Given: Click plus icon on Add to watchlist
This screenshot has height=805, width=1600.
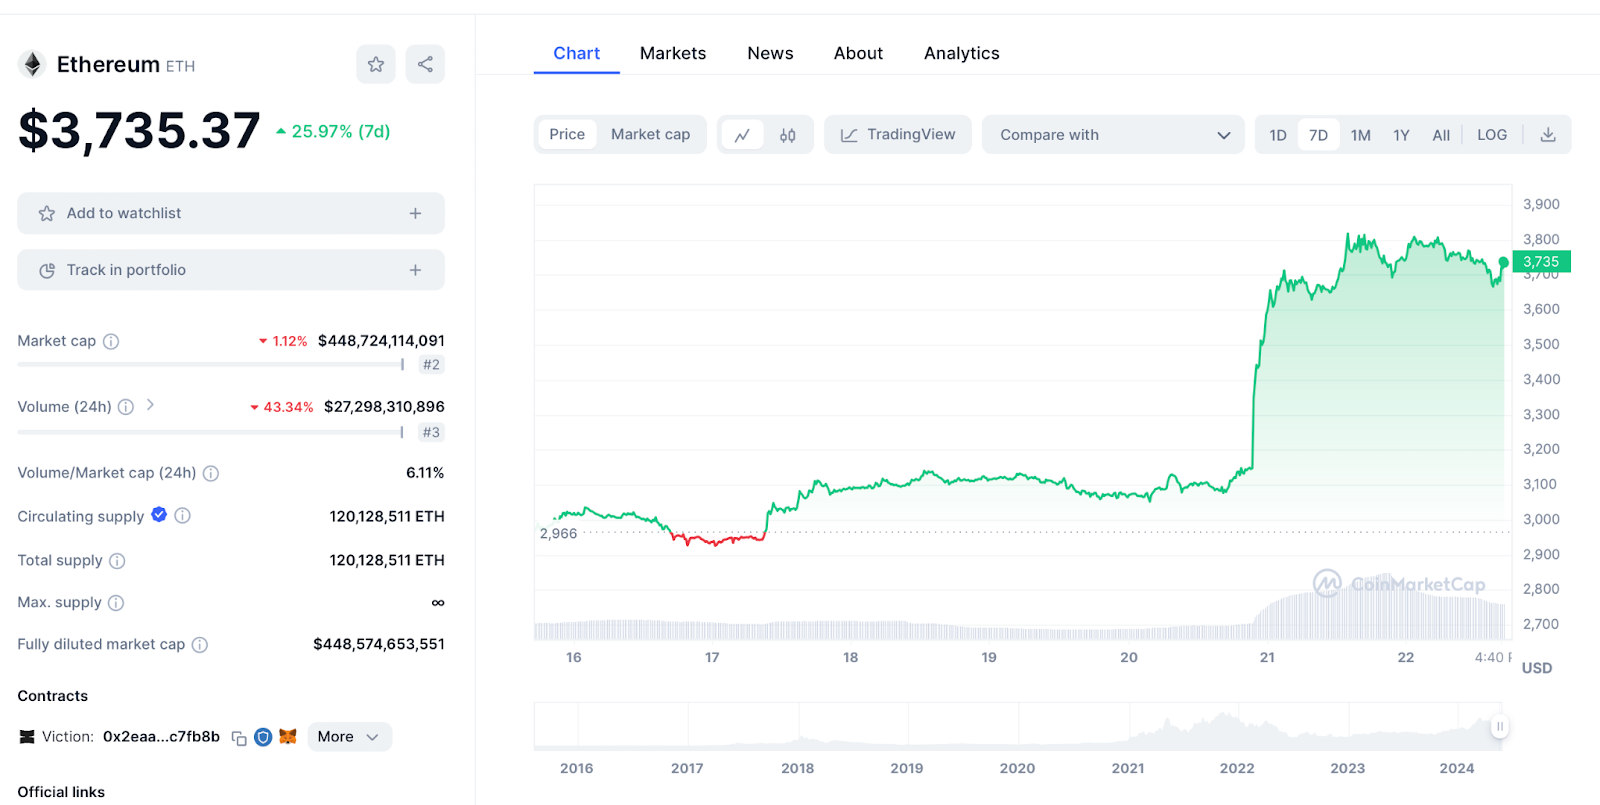Looking at the screenshot, I should (415, 213).
